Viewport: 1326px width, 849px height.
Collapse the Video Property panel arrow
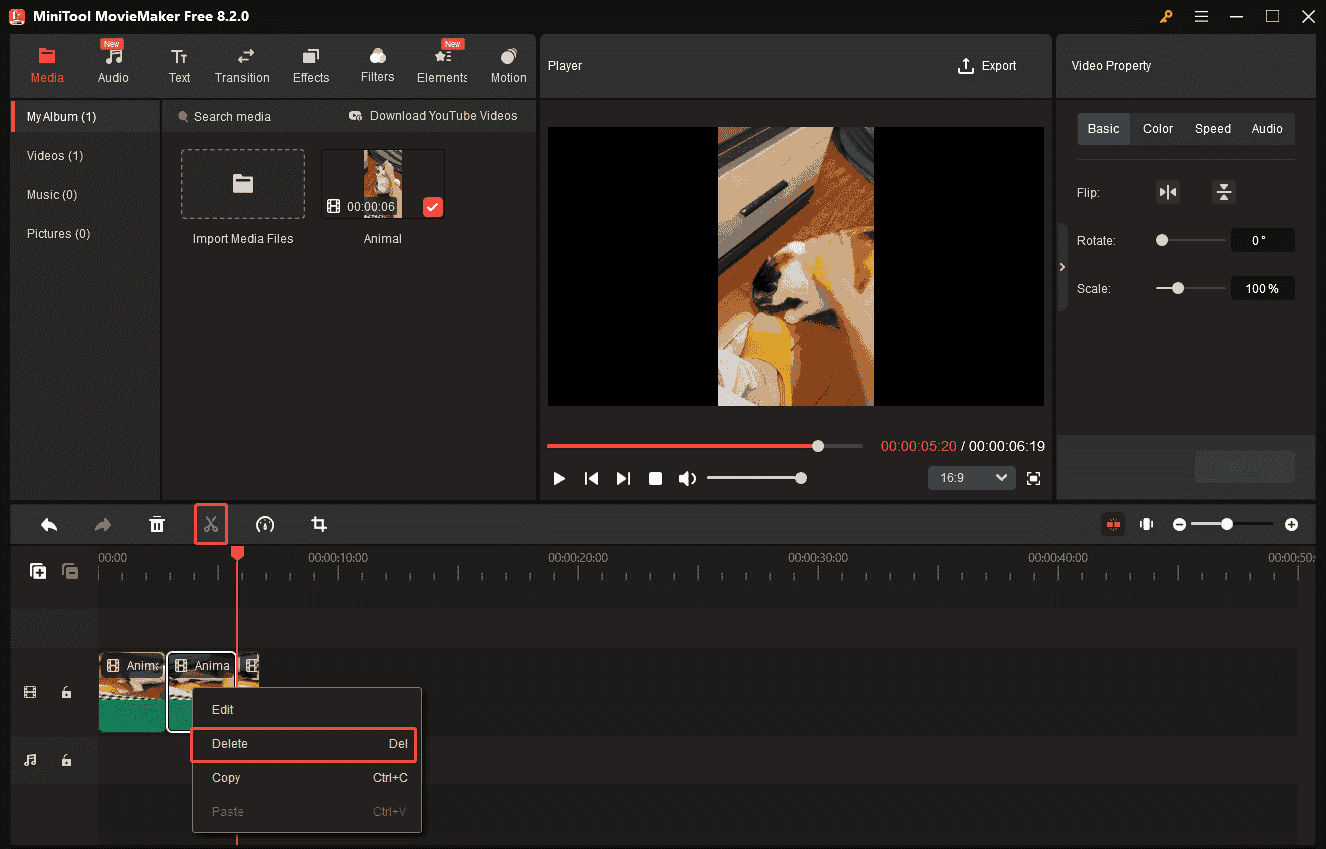tap(1062, 267)
